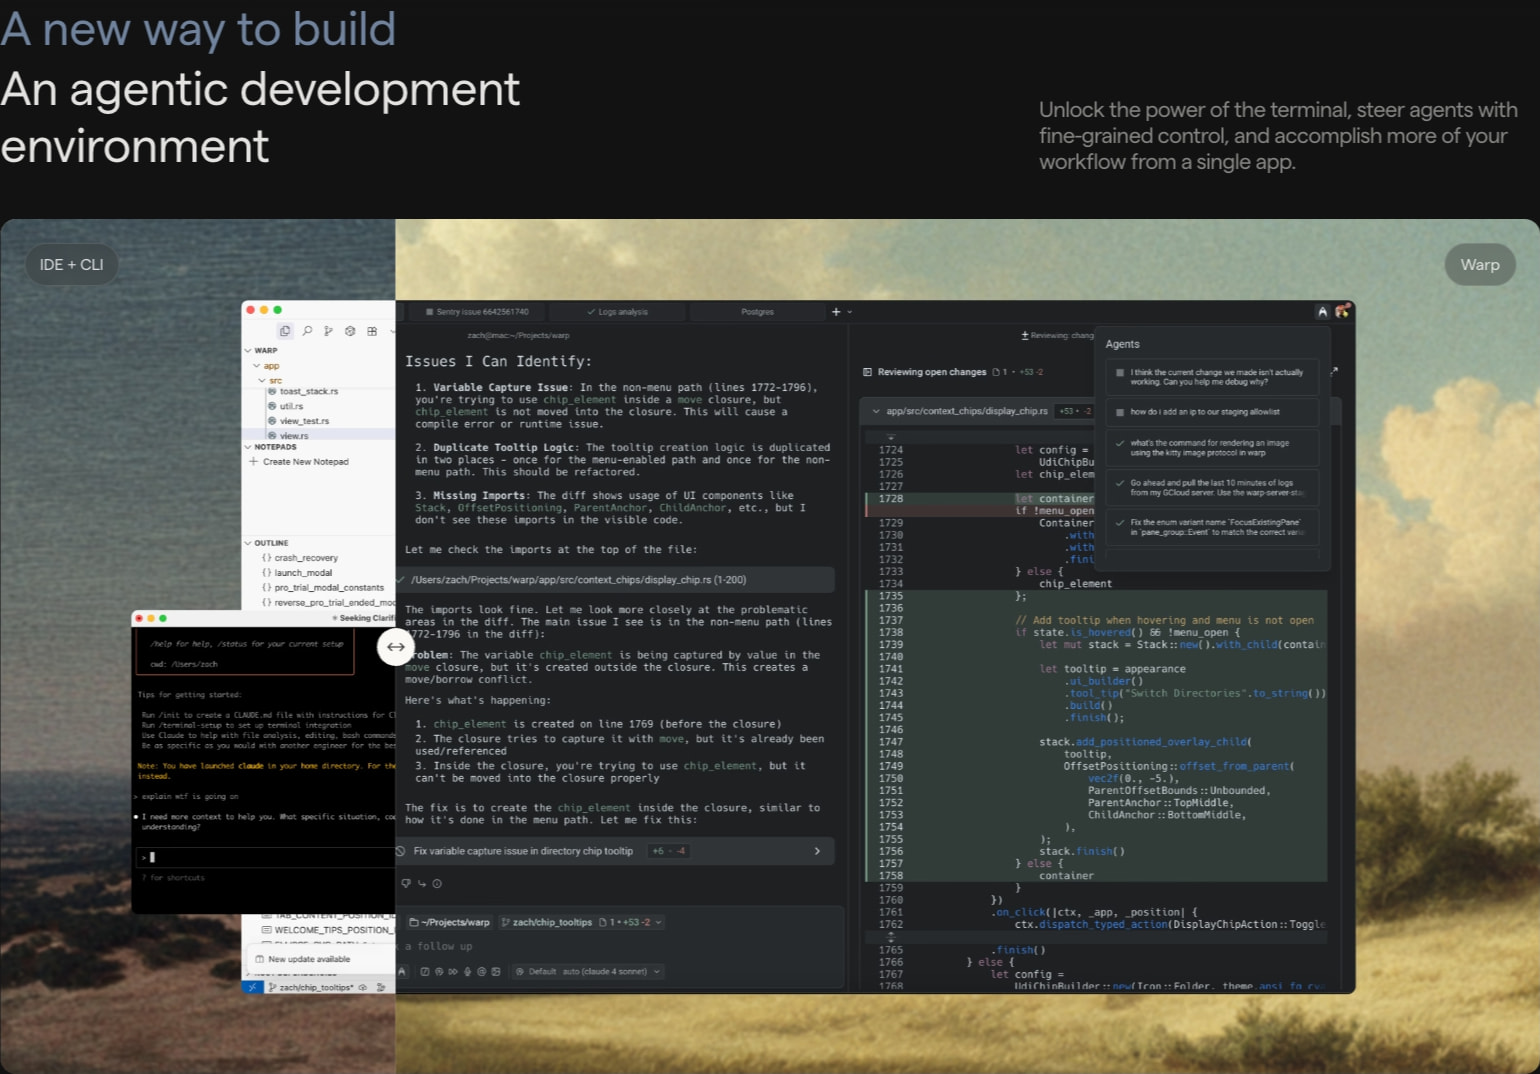1540x1074 pixels.
Task: Click the comparison slider handle with arrows
Action: pyautogui.click(x=396, y=647)
